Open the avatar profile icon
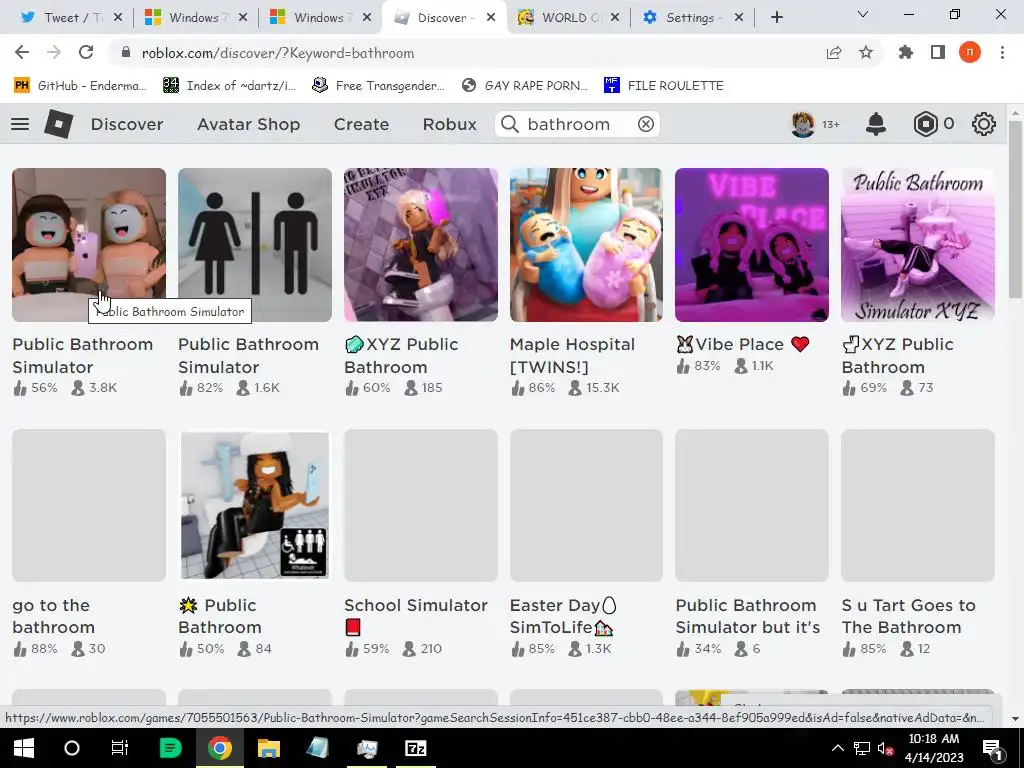Screen dimensions: 1024x768 tap(803, 124)
